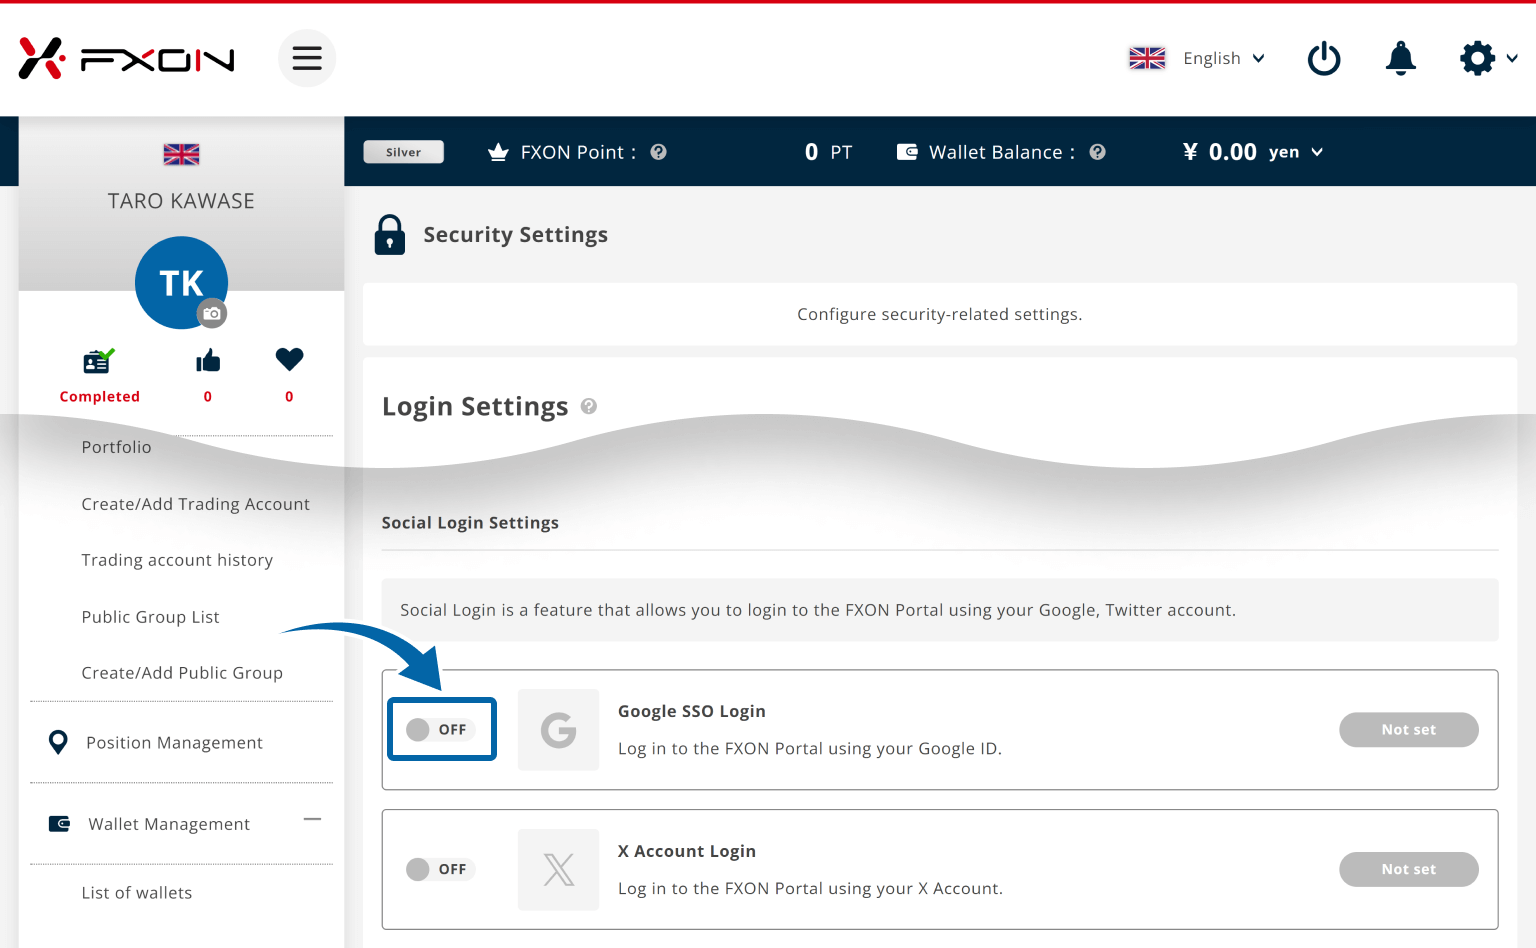Click the Position Management pin icon
Image resolution: width=1536 pixels, height=948 pixels.
tap(58, 742)
